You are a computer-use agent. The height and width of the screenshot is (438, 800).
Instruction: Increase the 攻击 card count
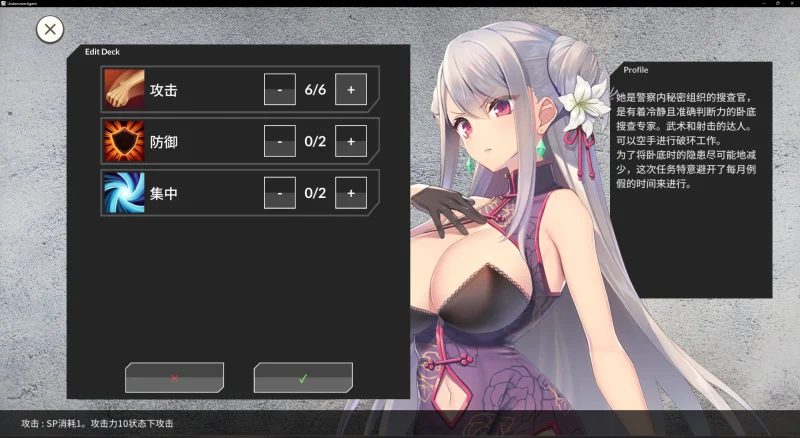pos(350,89)
